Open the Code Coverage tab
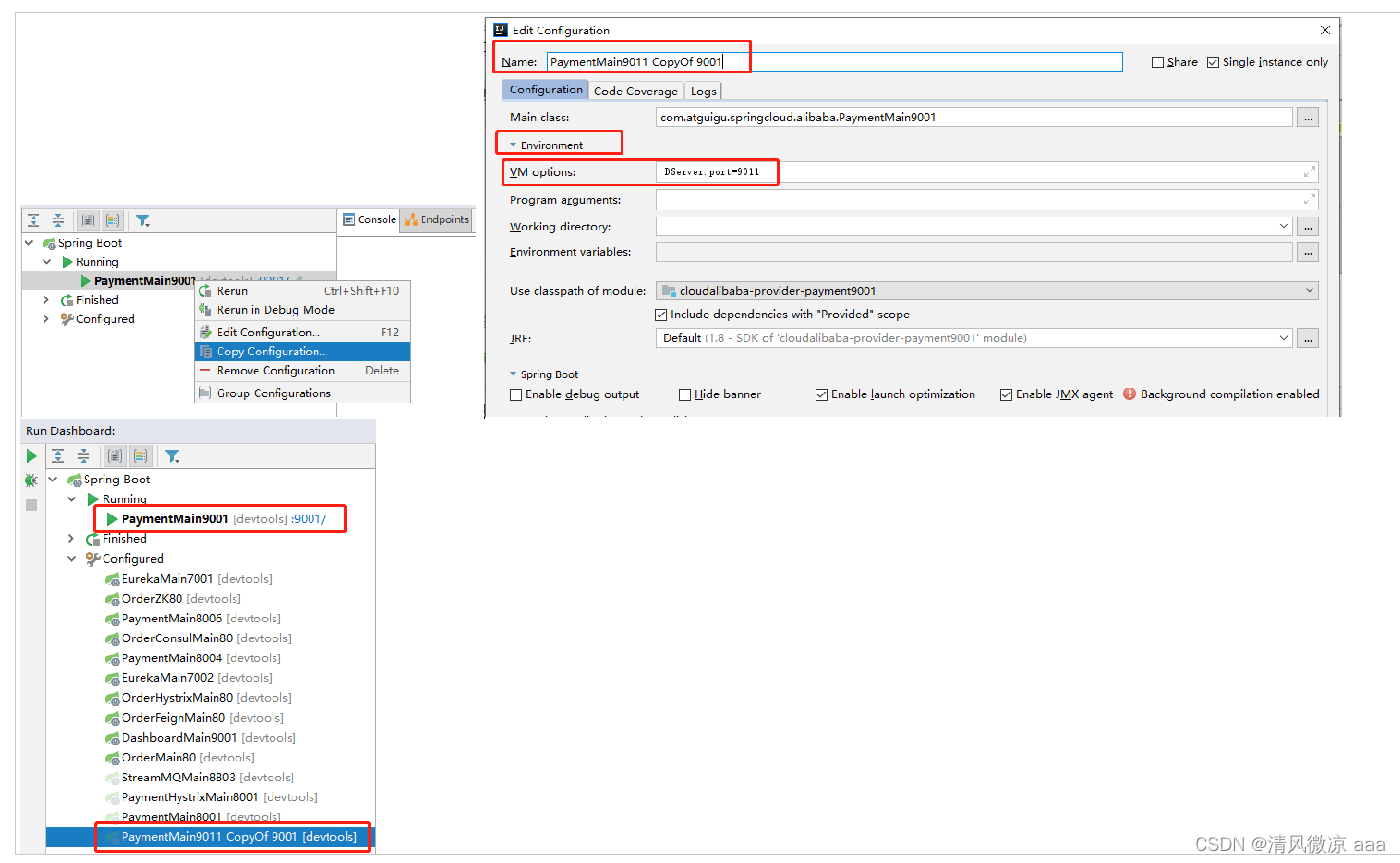This screenshot has height=863, width=1400. (x=636, y=91)
